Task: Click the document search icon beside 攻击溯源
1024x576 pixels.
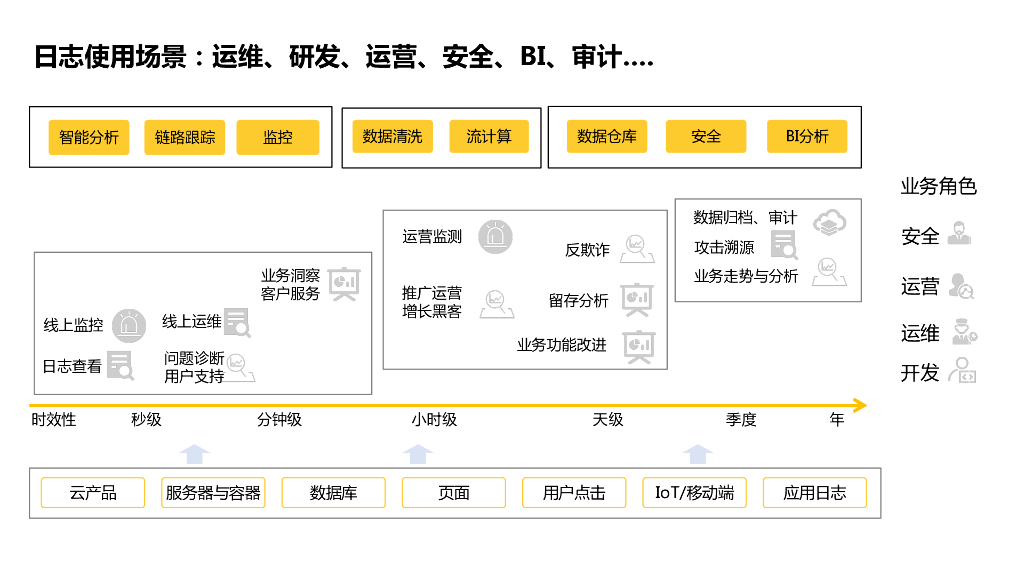Action: click(784, 245)
